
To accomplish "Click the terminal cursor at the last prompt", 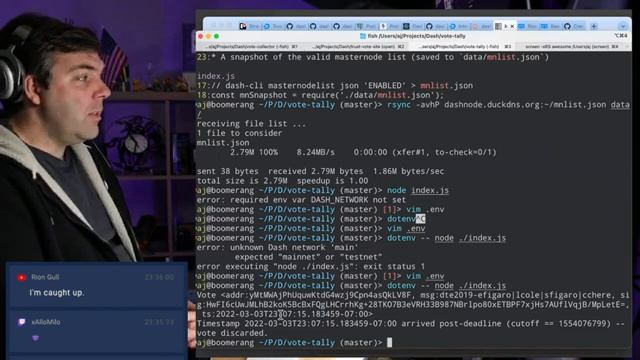I will pyautogui.click(x=389, y=342).
